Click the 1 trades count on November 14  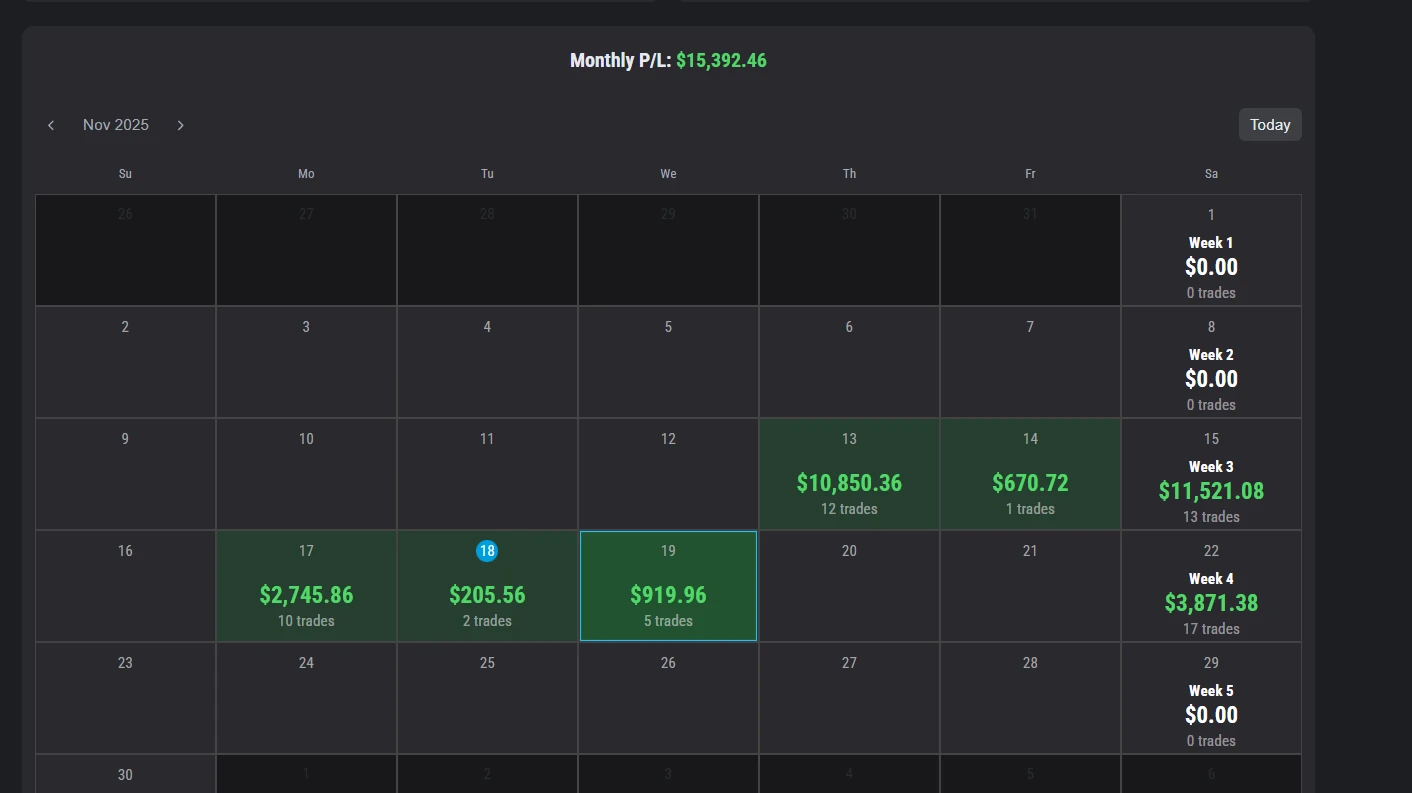[x=1030, y=509]
